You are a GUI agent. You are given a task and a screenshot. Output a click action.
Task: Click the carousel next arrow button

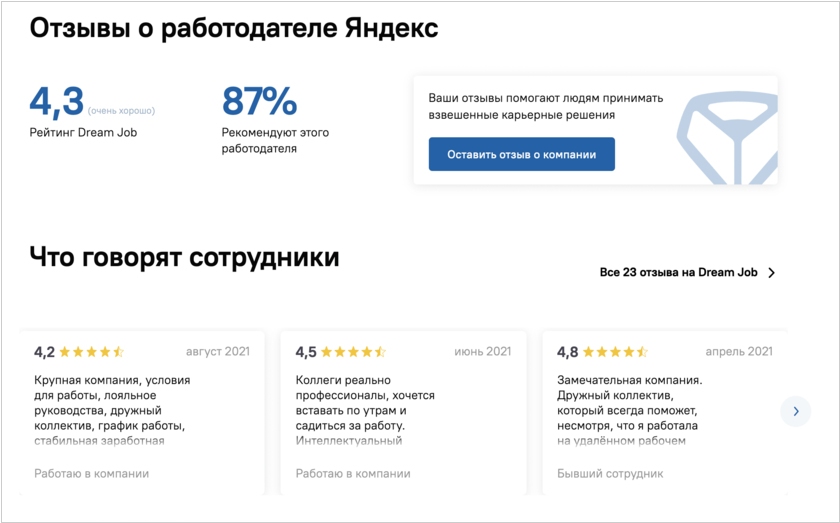pyautogui.click(x=796, y=411)
